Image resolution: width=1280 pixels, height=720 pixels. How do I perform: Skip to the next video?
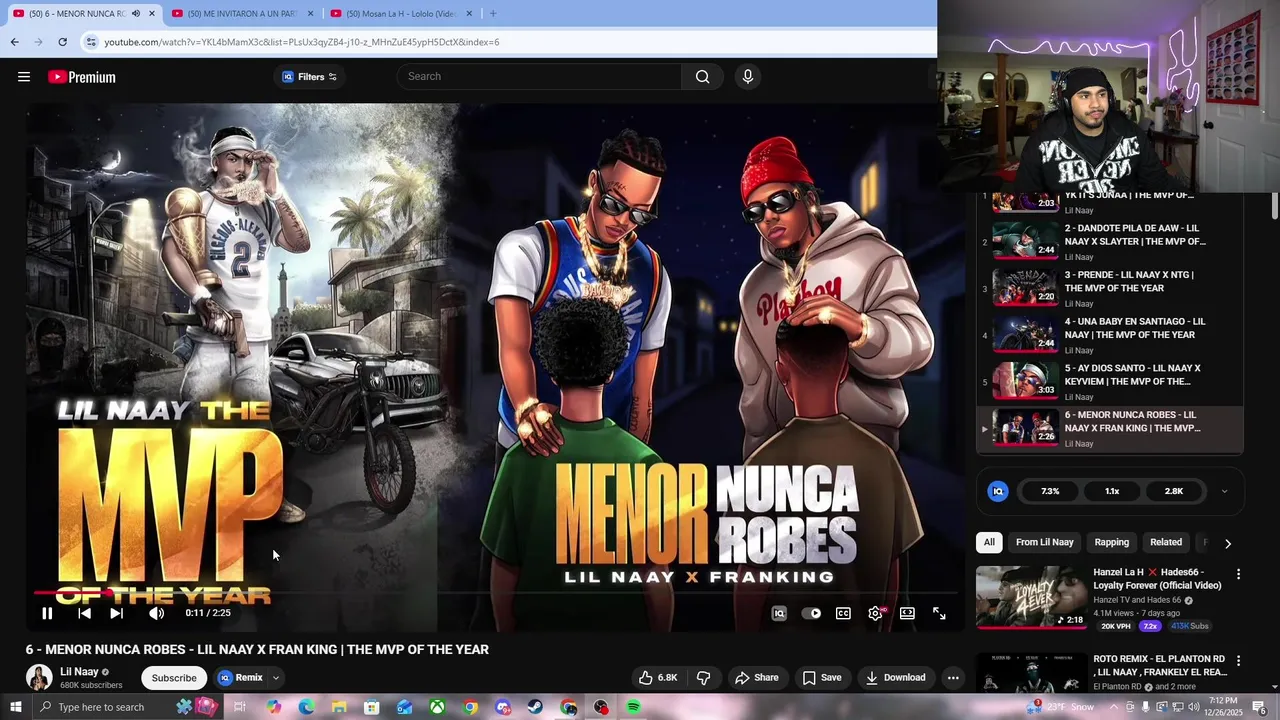click(x=116, y=613)
